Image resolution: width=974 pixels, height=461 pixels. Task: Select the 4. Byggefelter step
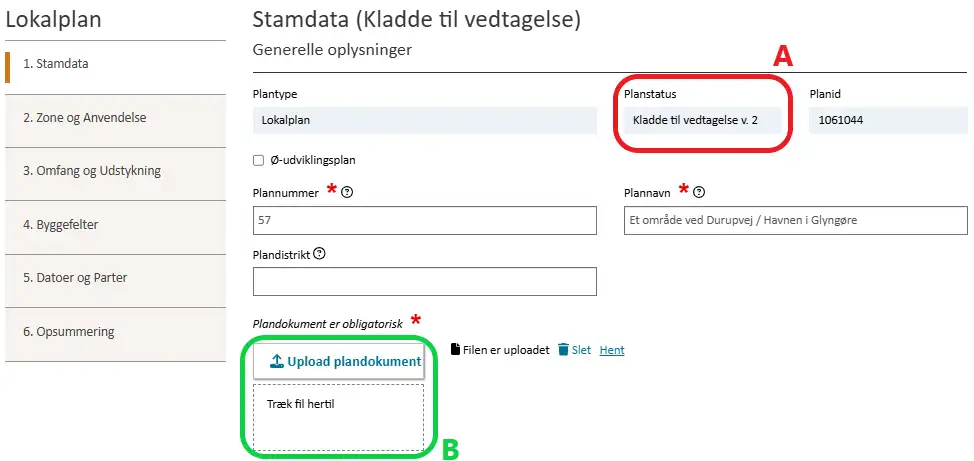point(116,224)
